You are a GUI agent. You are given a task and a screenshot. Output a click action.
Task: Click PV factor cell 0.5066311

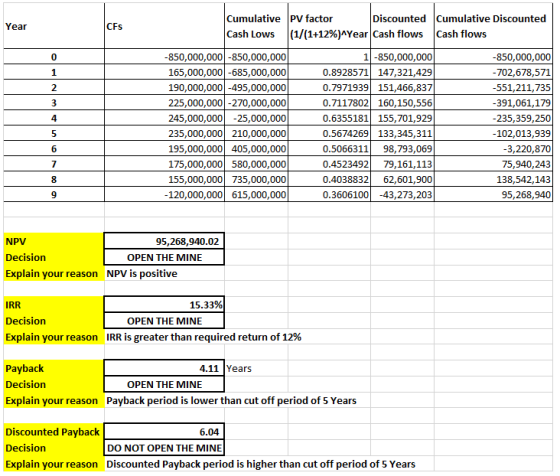click(x=329, y=149)
